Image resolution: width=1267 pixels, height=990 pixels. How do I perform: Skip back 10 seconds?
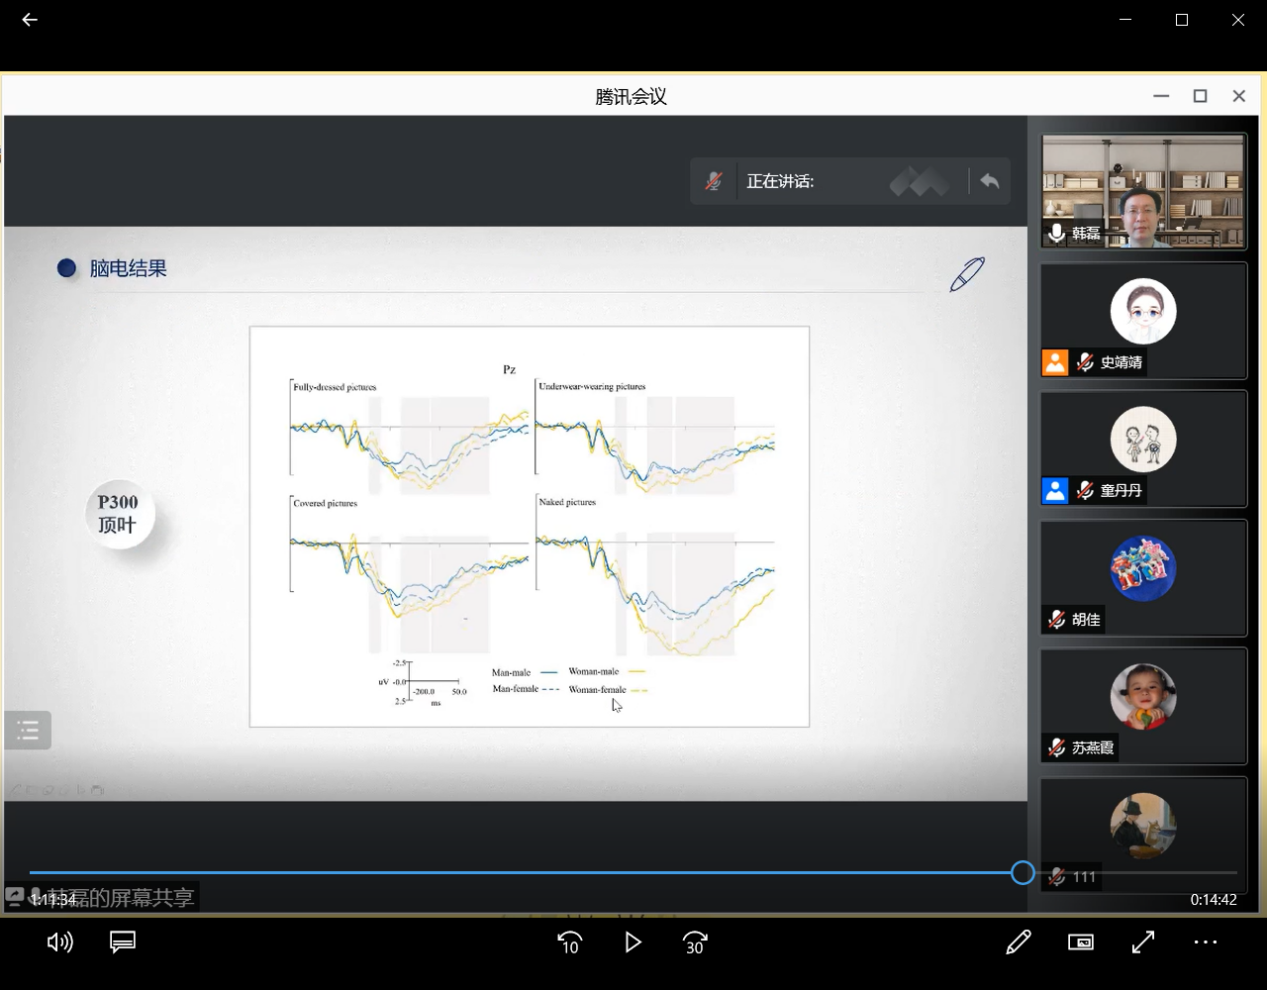coord(569,942)
